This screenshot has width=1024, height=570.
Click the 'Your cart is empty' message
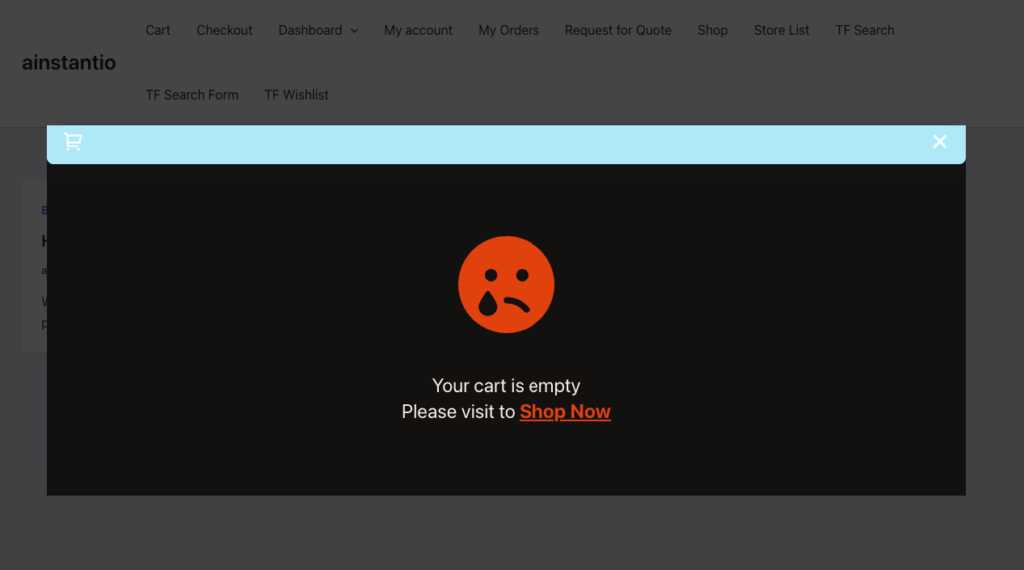(x=506, y=386)
